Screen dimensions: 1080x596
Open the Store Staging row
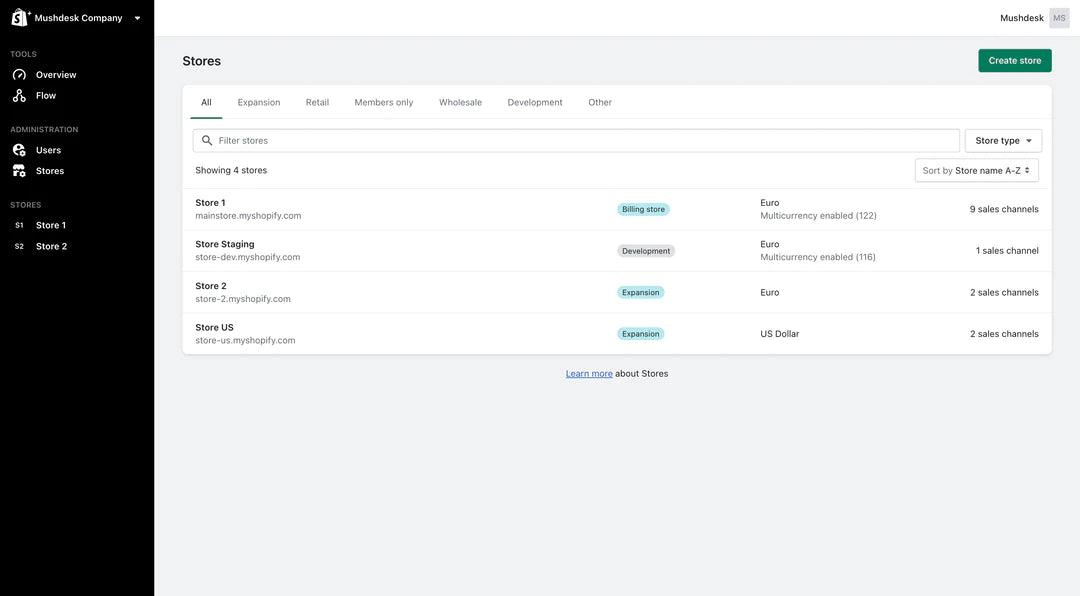225,245
